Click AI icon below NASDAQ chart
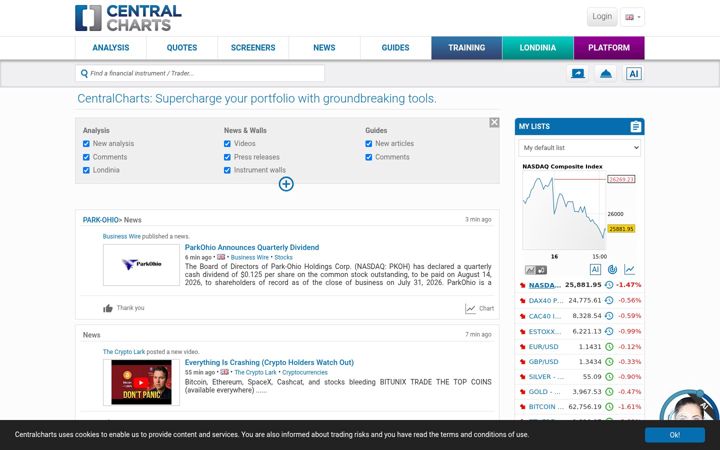Viewport: 720px width, 450px height. tap(595, 270)
